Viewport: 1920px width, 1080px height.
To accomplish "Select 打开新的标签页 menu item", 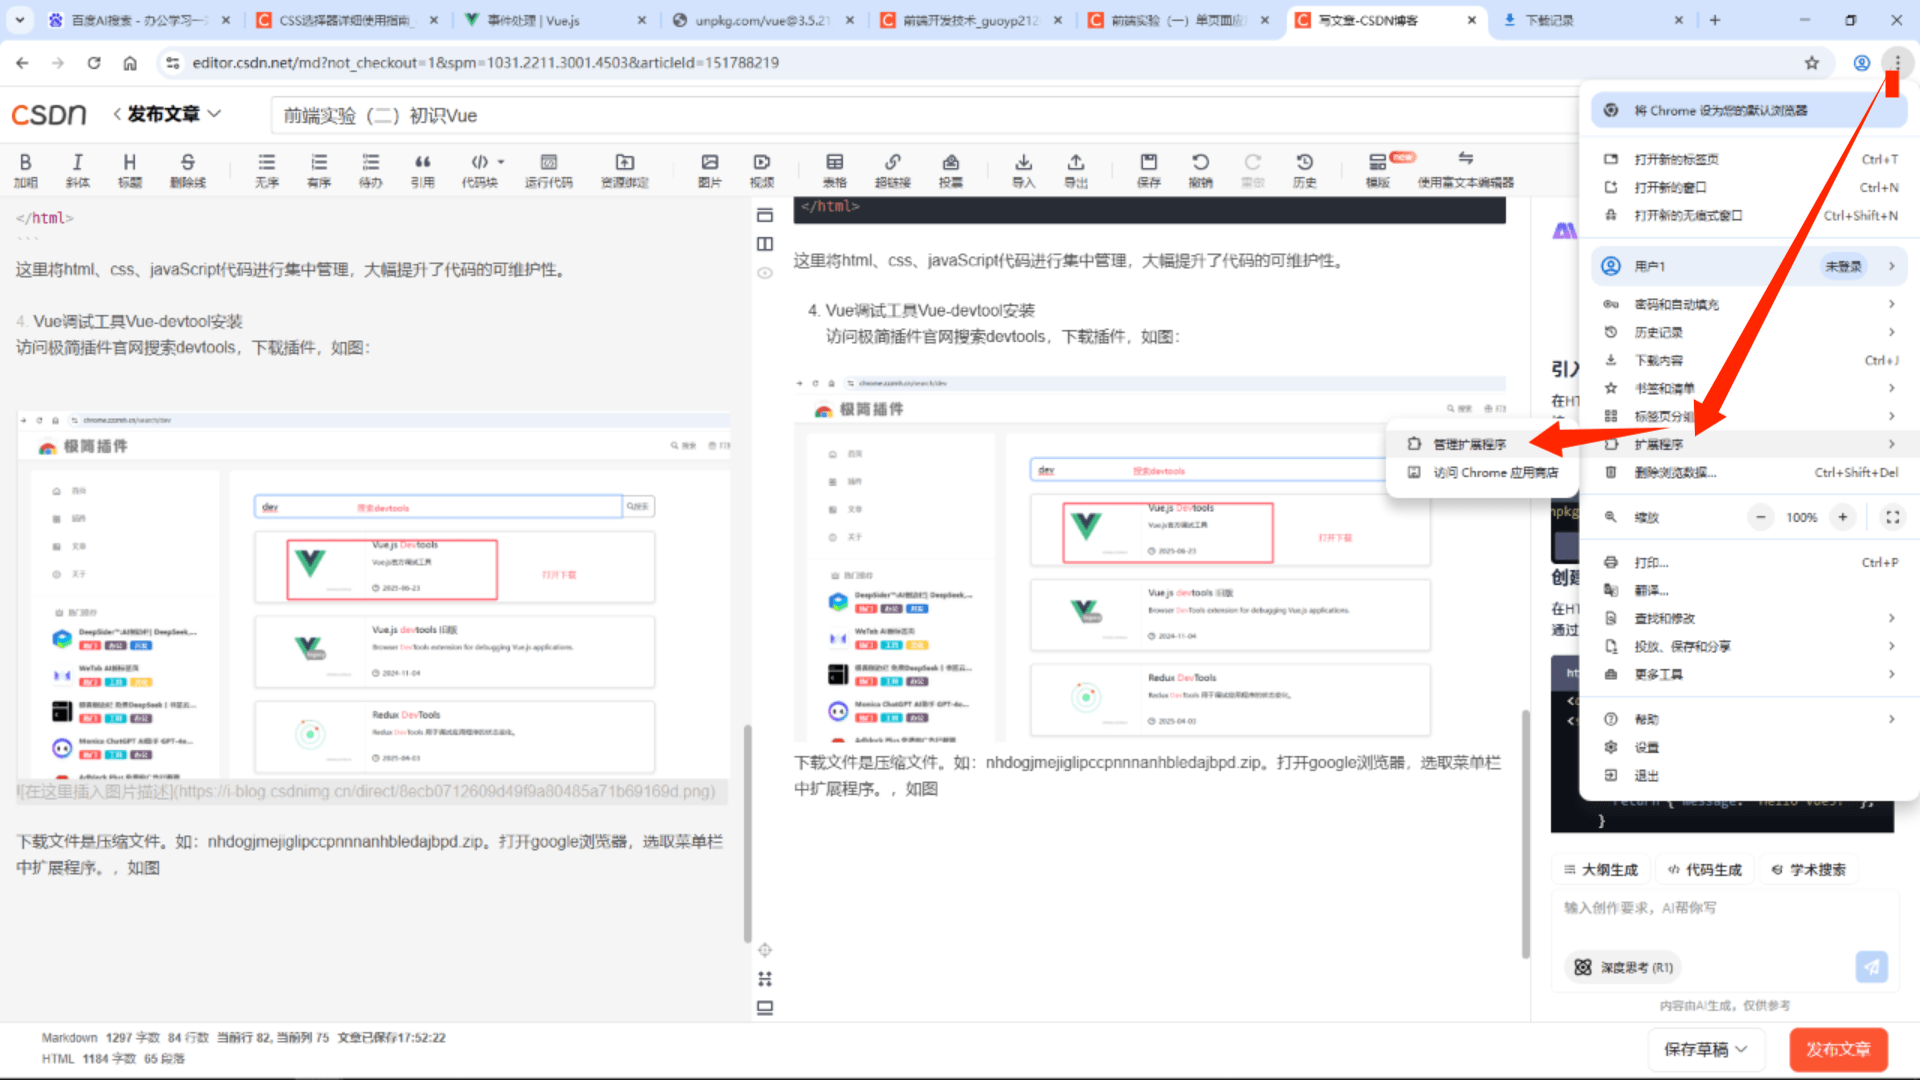I will pos(1750,159).
